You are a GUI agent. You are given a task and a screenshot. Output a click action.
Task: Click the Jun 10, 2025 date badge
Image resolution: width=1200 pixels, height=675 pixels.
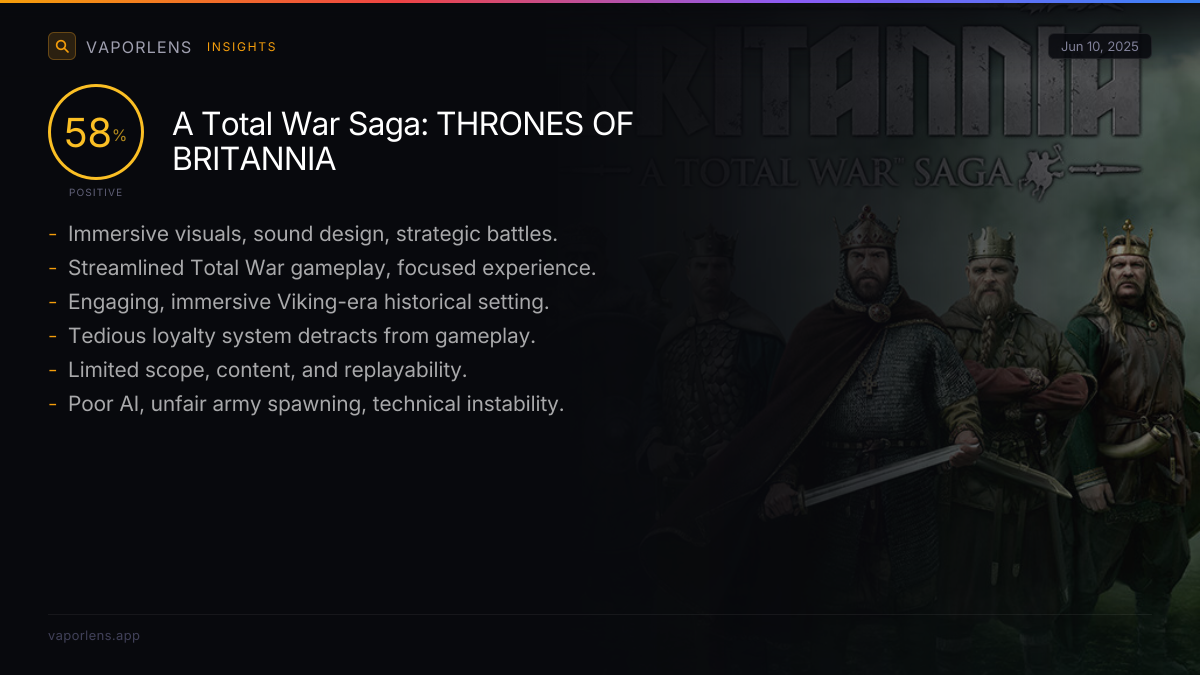click(1100, 46)
